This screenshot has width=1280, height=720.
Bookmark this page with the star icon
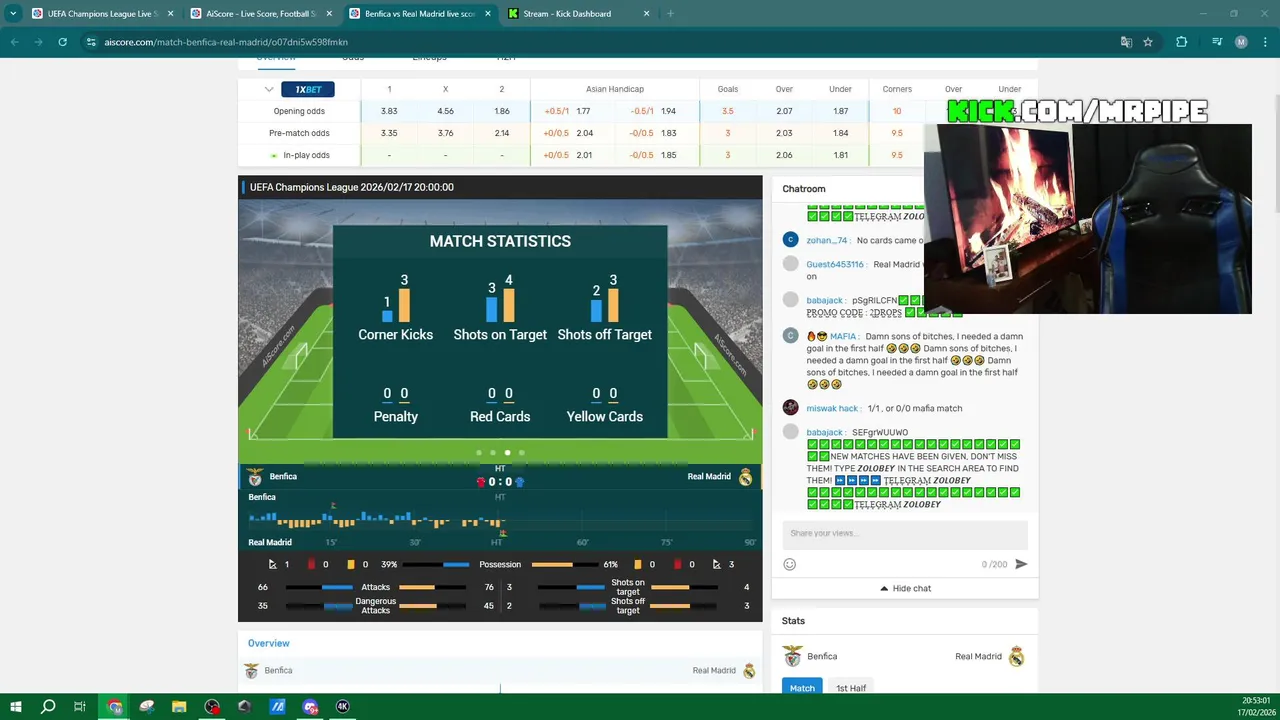coord(1148,42)
